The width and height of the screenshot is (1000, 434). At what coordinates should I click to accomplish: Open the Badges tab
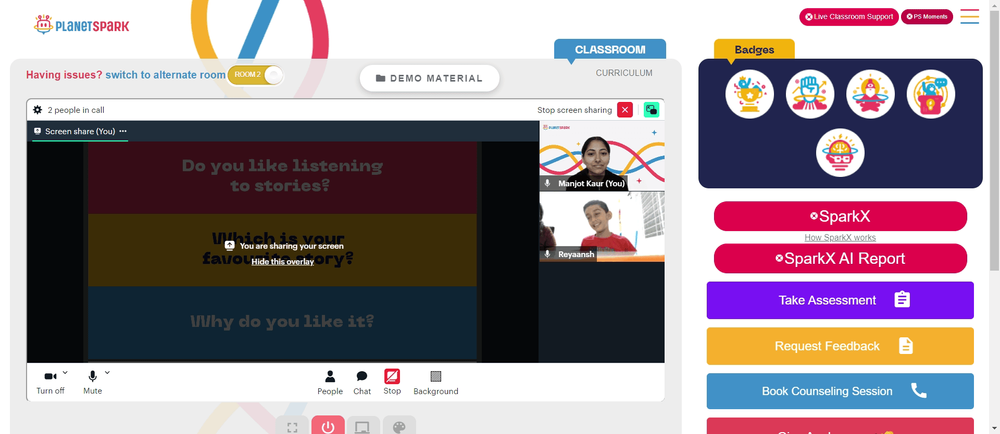pyautogui.click(x=754, y=50)
